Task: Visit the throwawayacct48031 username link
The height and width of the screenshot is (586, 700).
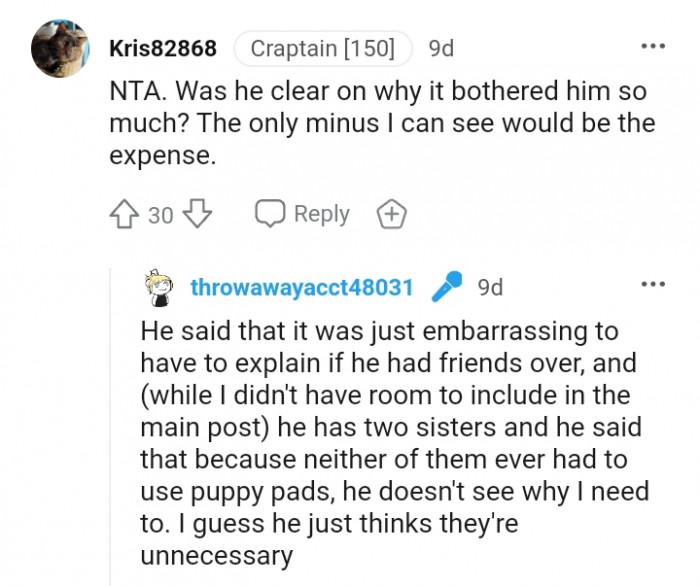Action: point(301,288)
